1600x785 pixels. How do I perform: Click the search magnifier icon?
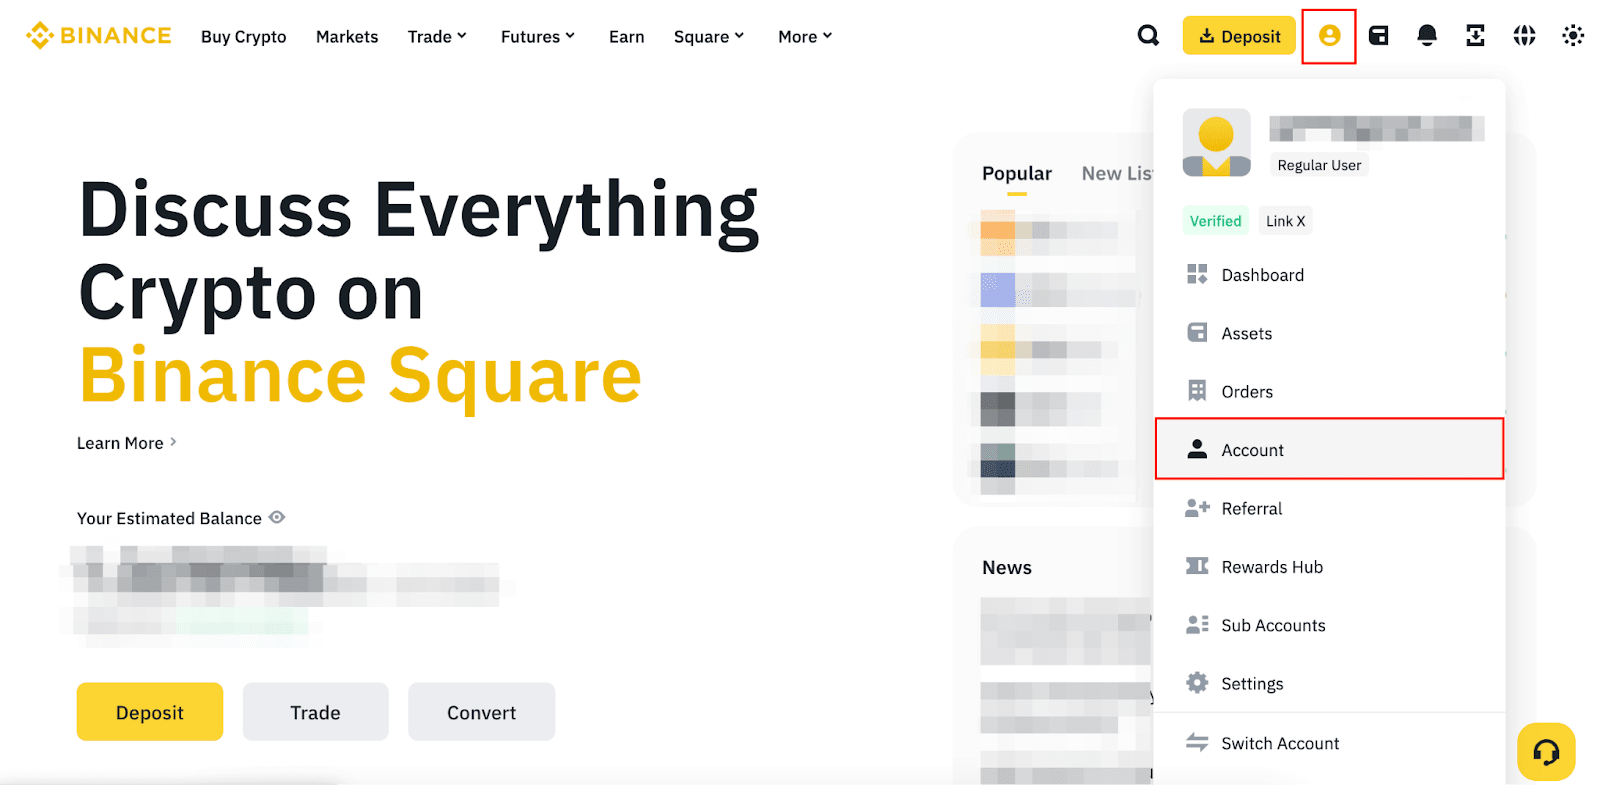pos(1148,36)
